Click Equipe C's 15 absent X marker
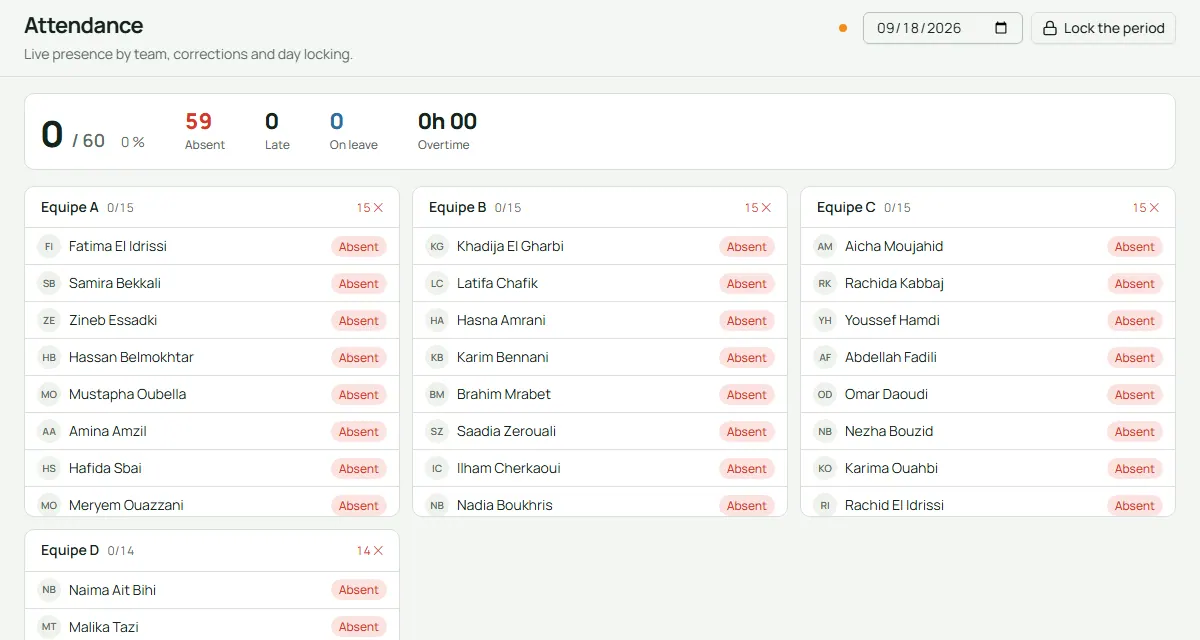This screenshot has height=640, width=1200. pos(1146,208)
